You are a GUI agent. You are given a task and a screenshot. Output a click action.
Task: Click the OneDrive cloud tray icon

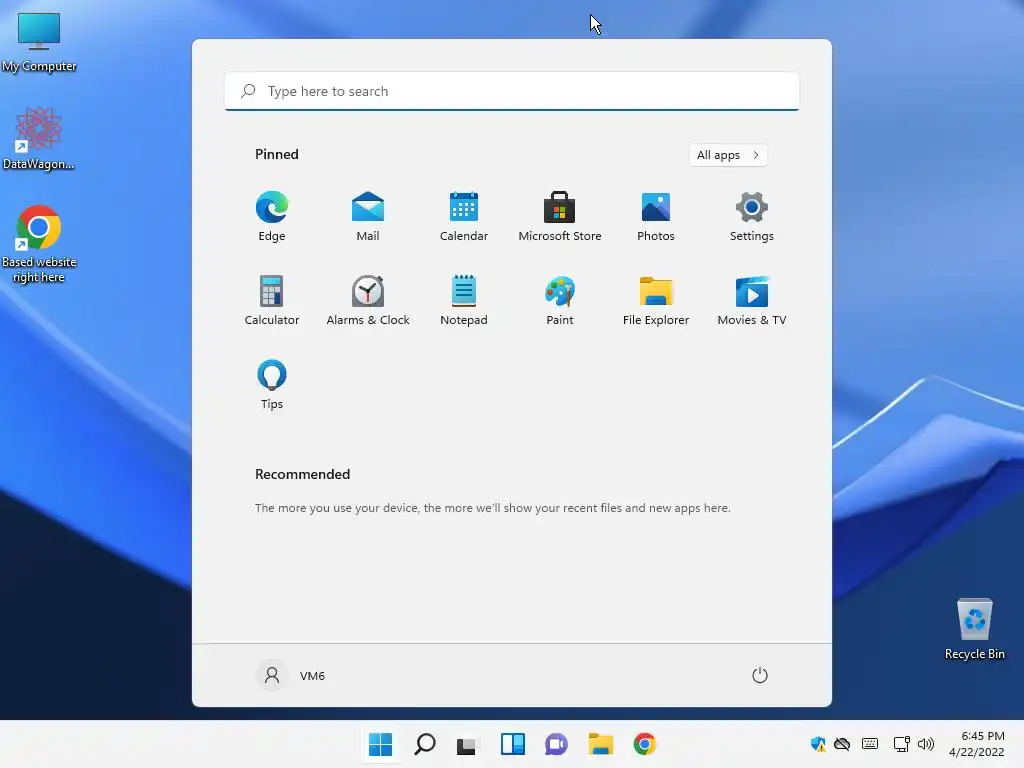pyautogui.click(x=842, y=744)
